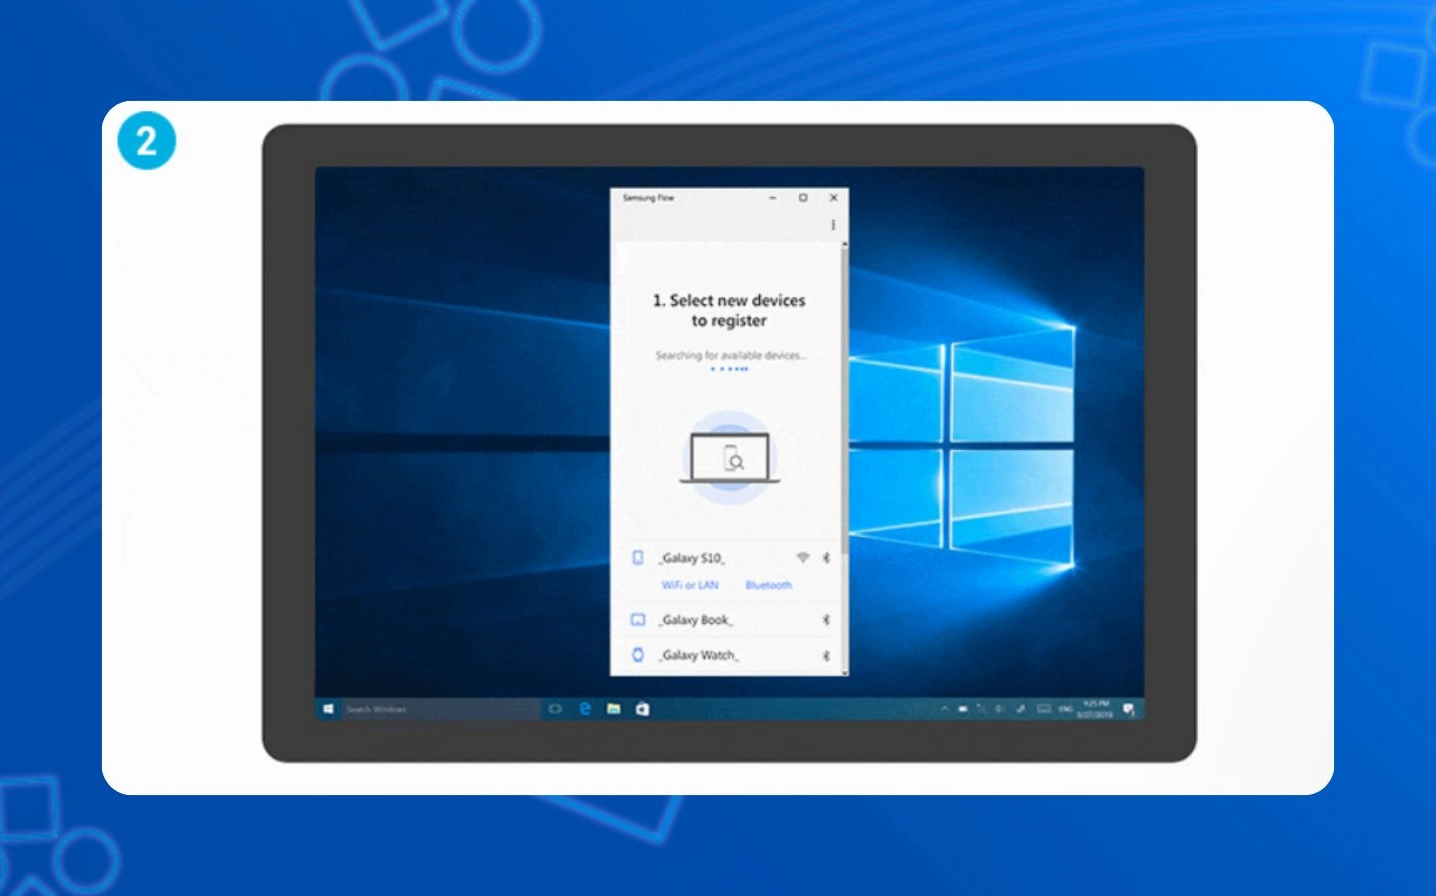
Task: Launch Microsoft Store from the taskbar
Action: pos(643,708)
